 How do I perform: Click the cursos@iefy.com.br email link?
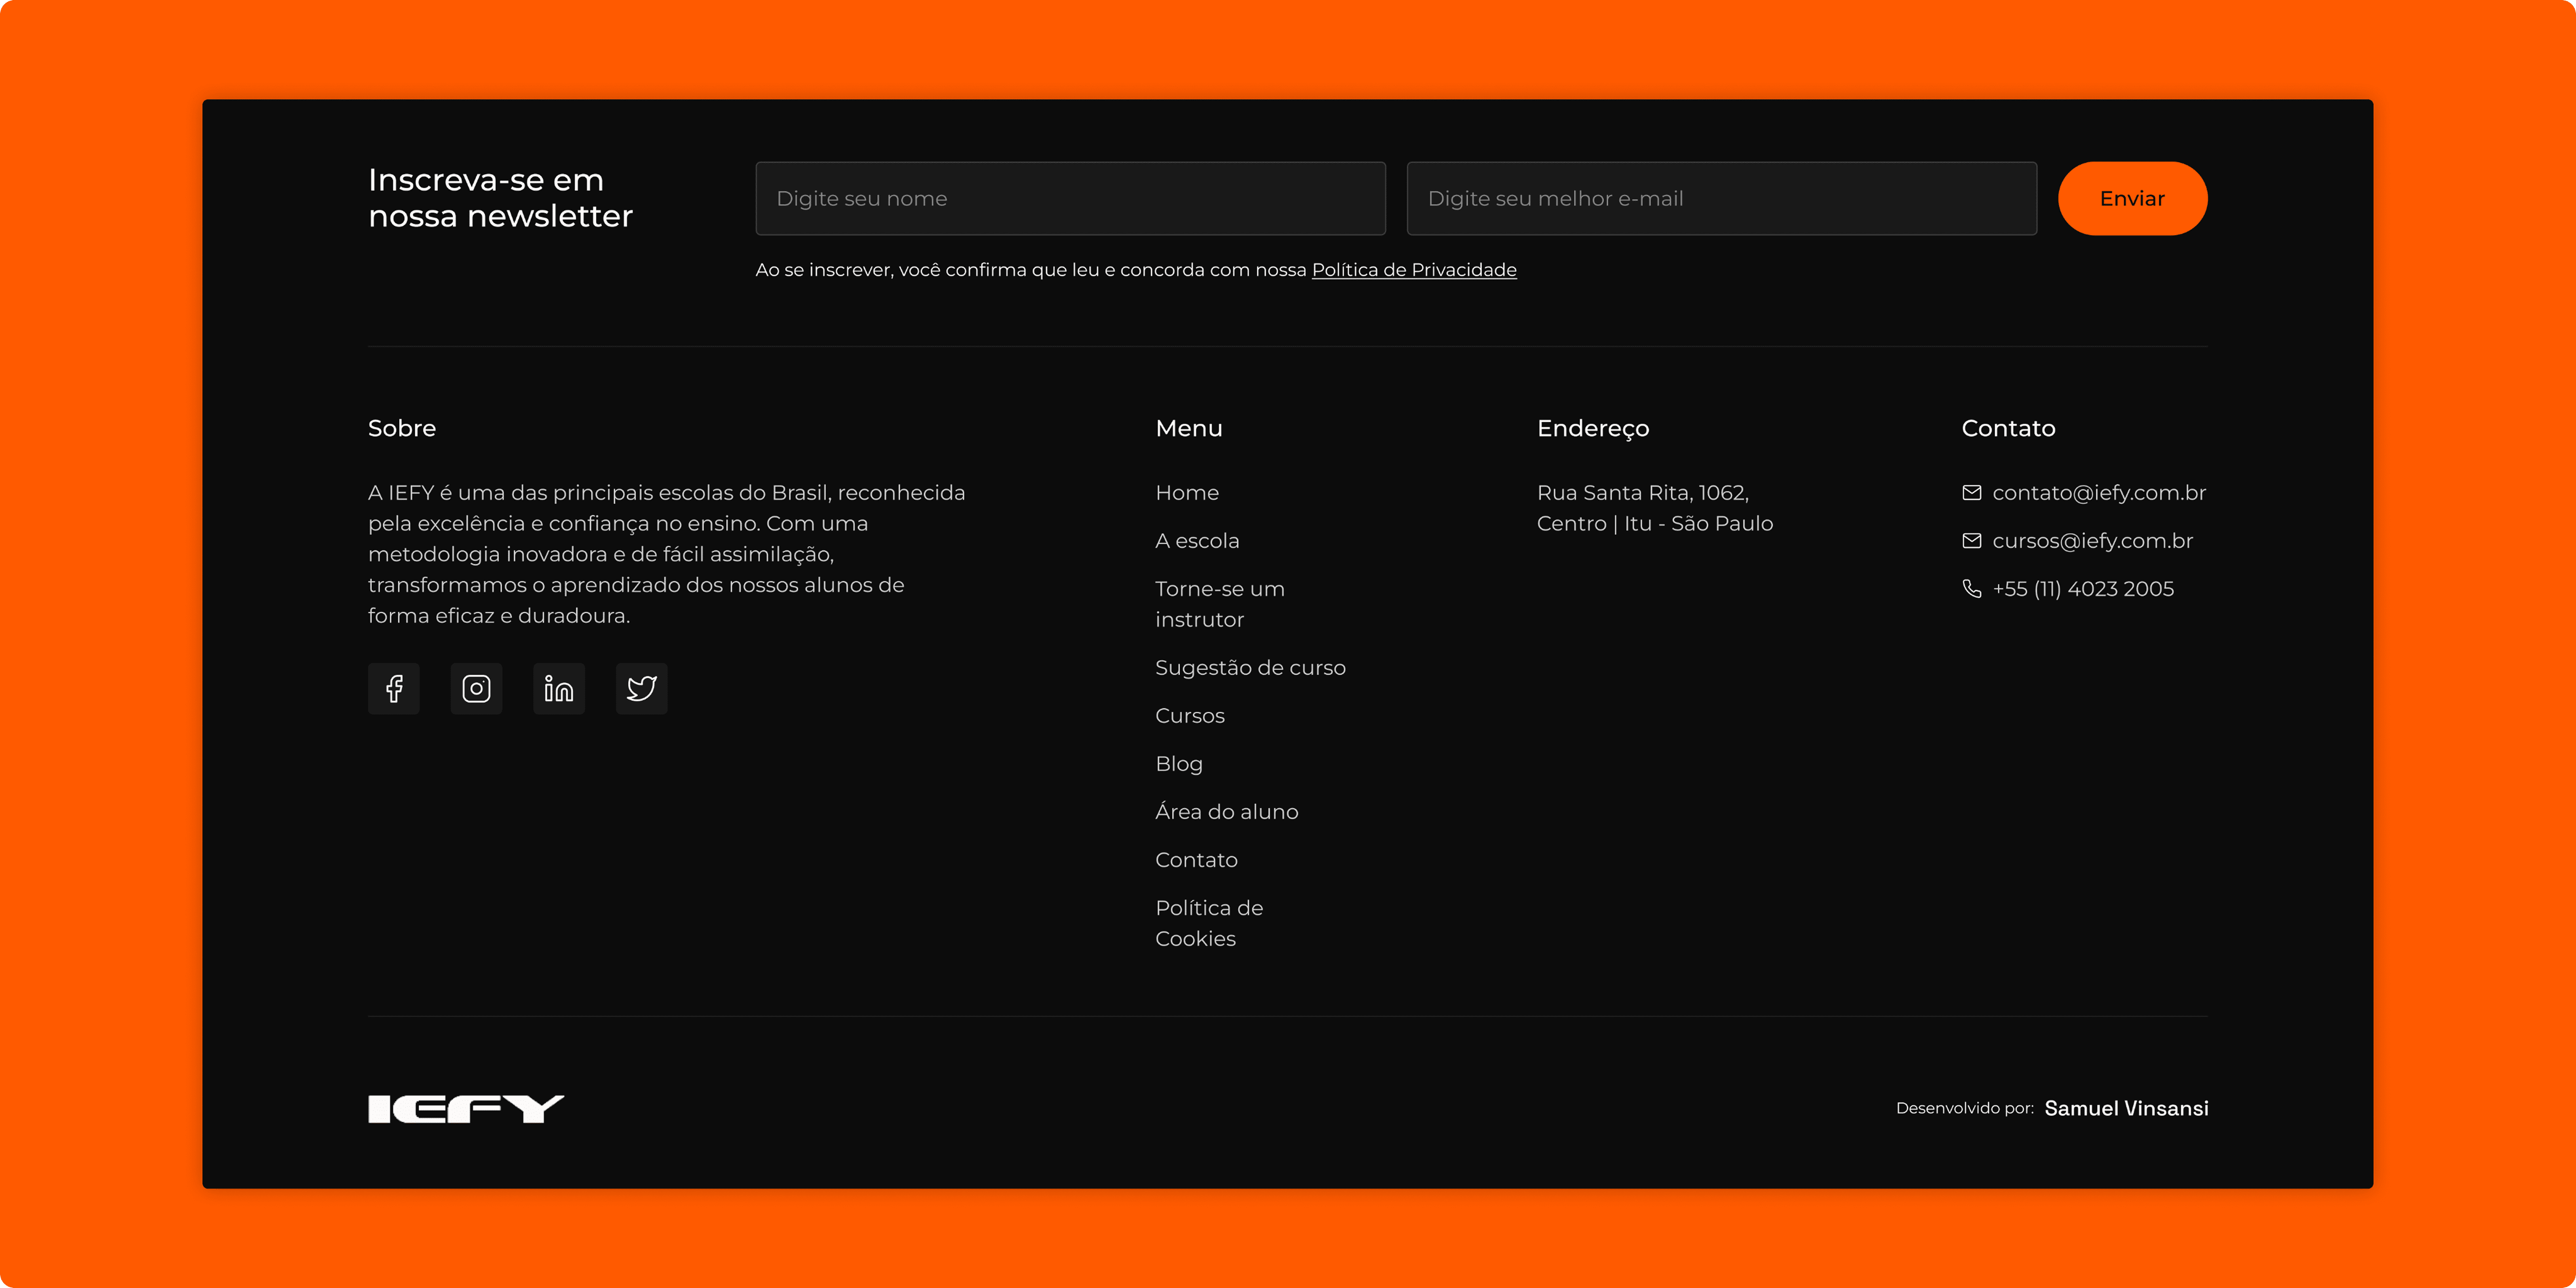(2092, 541)
